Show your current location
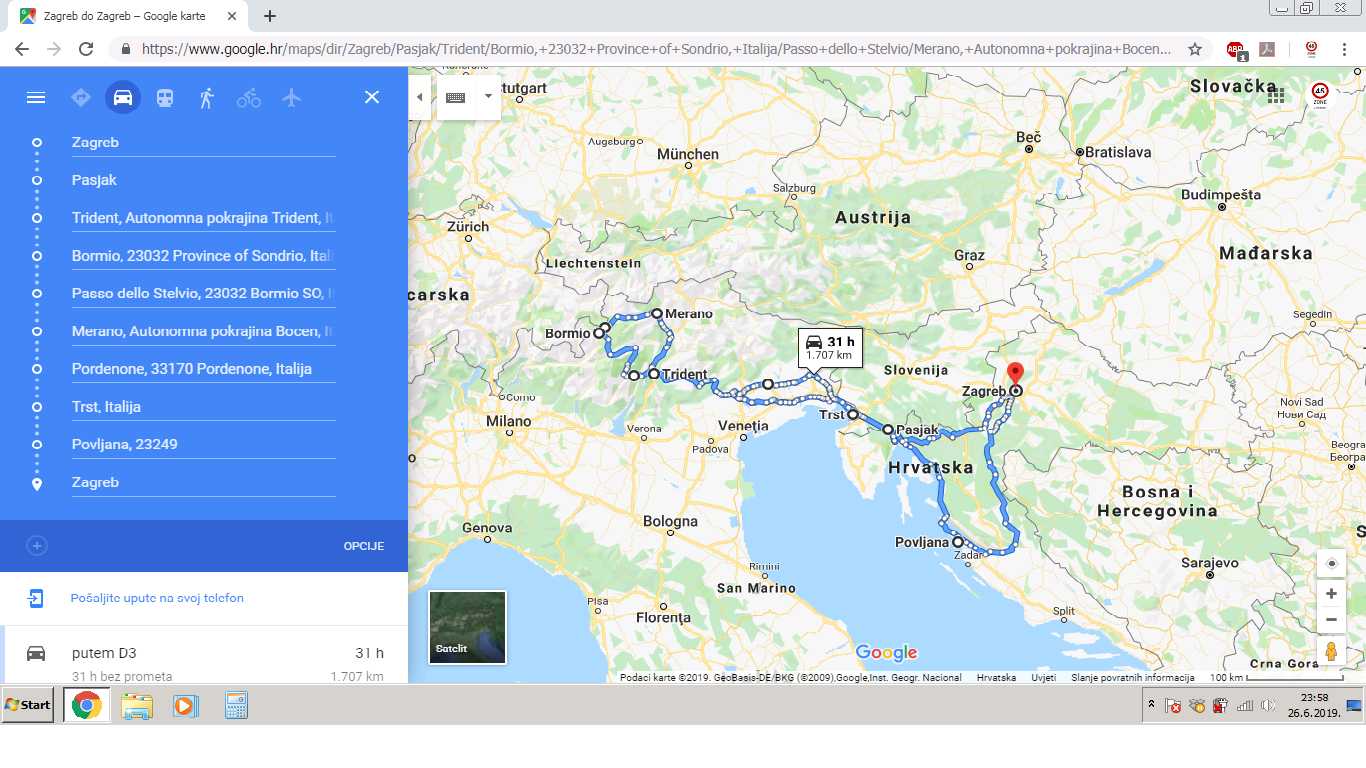The width and height of the screenshot is (1366, 768). click(1331, 563)
